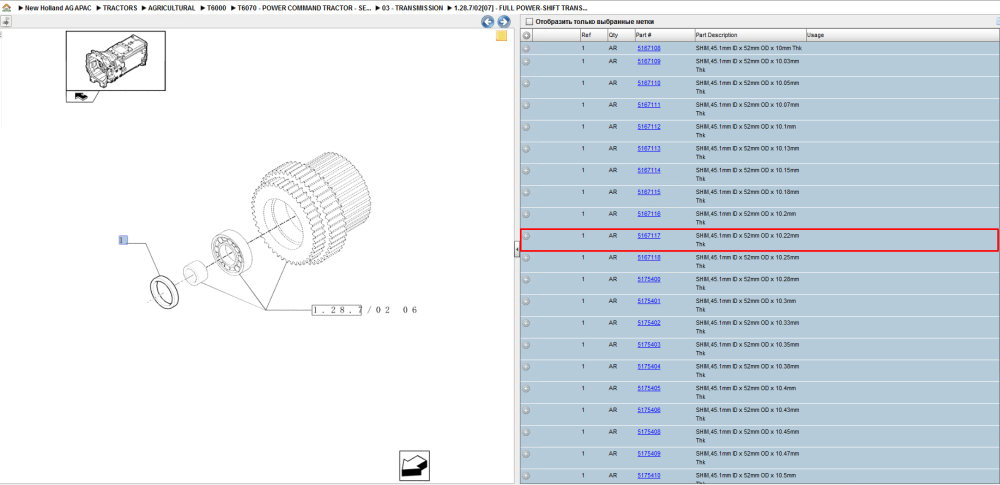Viewport: 1000px width, 485px height.
Task: Click the large arrow icon at diagram bottom
Action: point(415,465)
